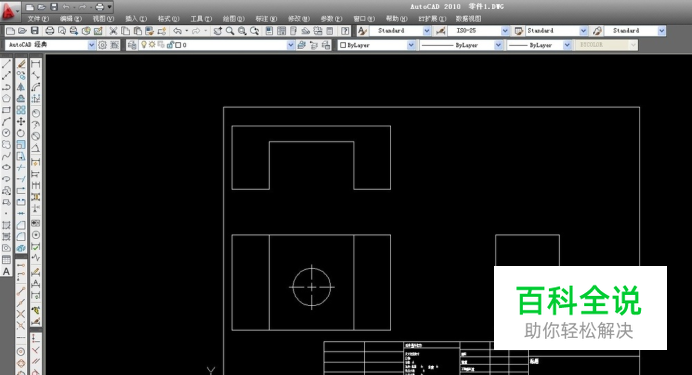Image resolution: width=692 pixels, height=375 pixels.
Task: Open the 修改 menu
Action: point(299,19)
